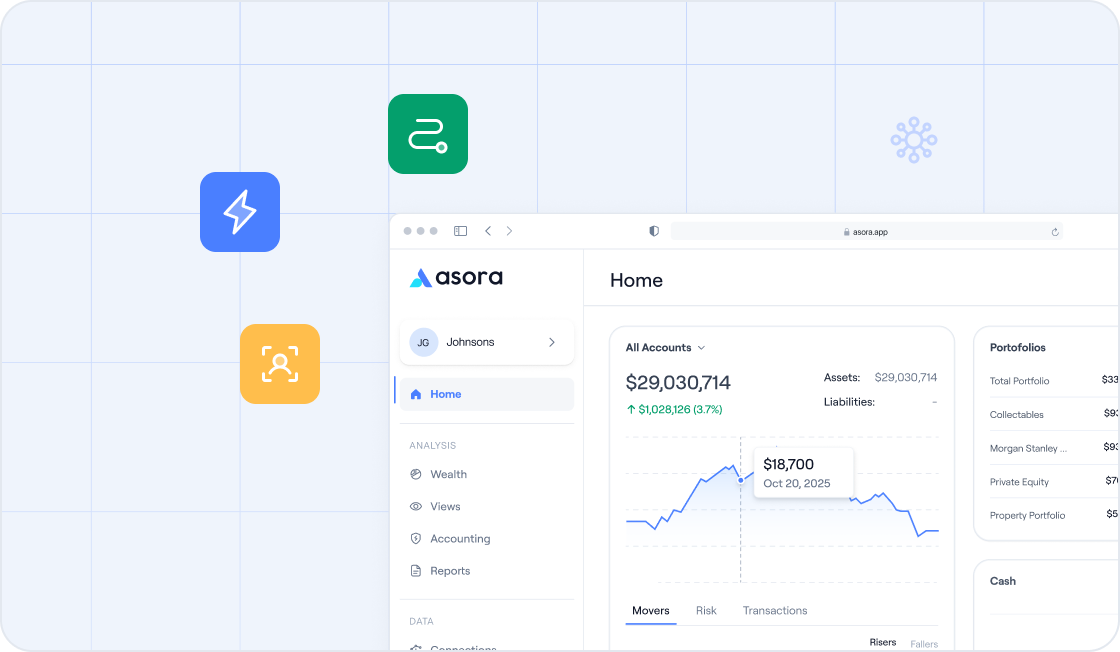Click the Portofolios card heading
This screenshot has width=1120, height=652.
click(x=1018, y=348)
